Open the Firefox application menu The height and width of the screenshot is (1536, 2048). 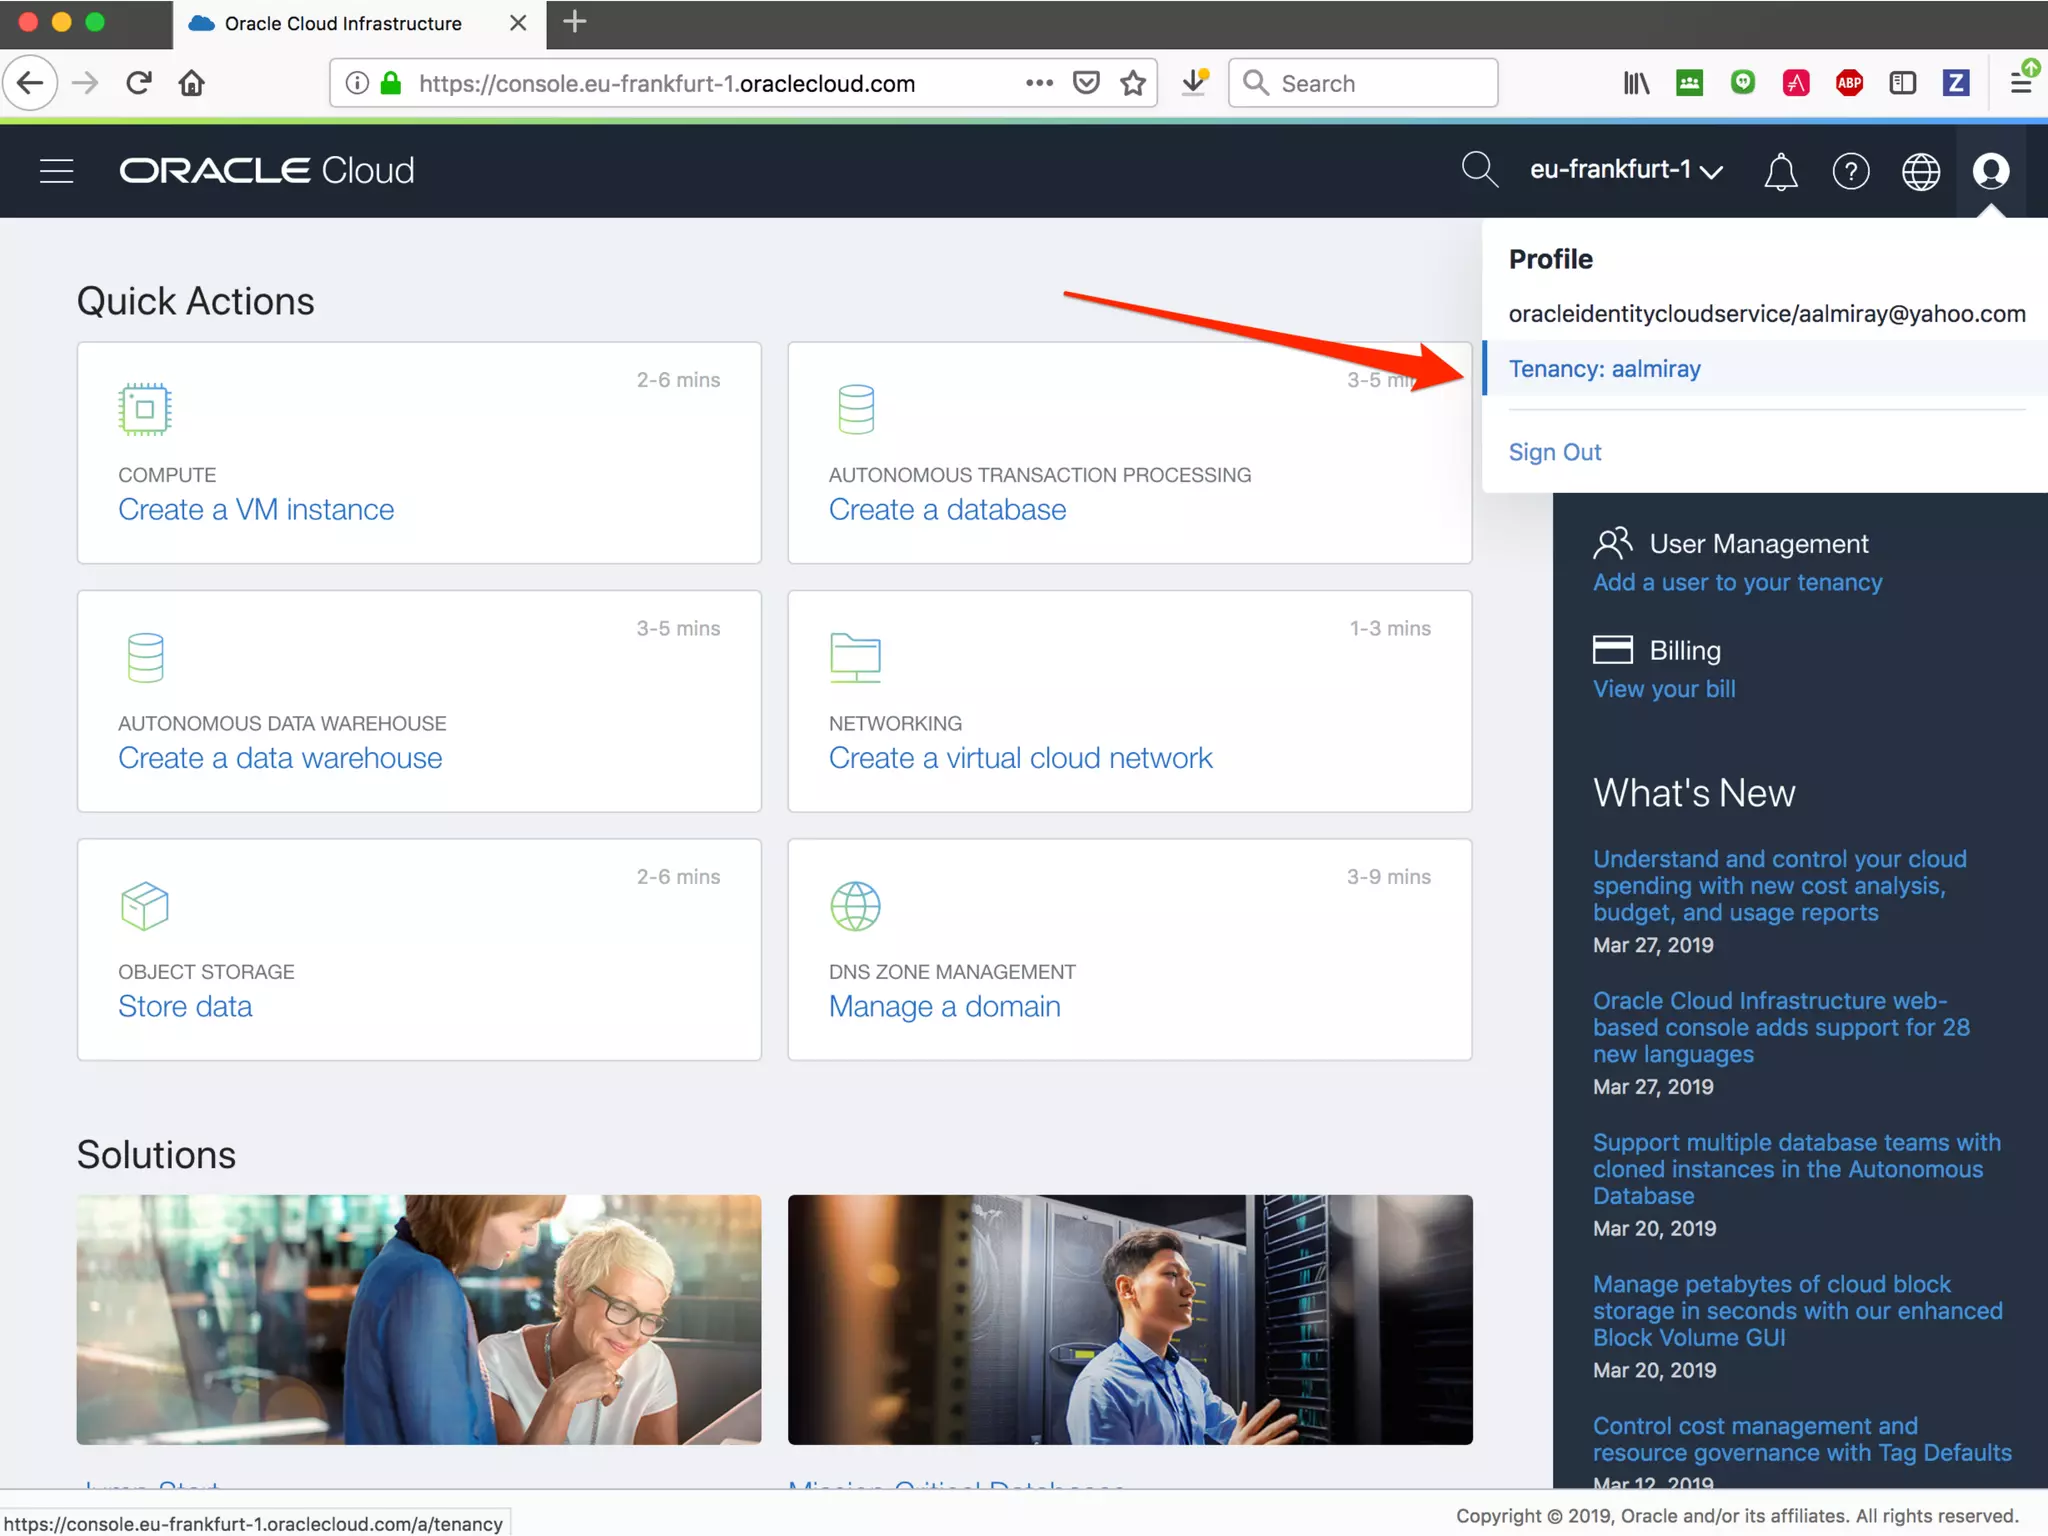click(x=2021, y=83)
